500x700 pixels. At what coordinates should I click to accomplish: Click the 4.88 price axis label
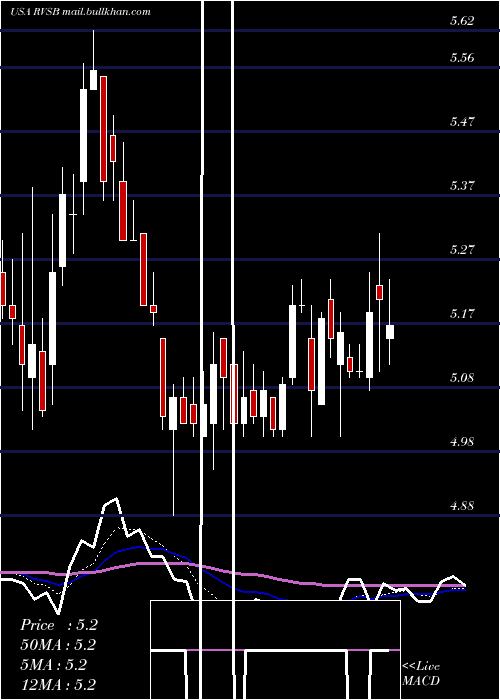[462, 506]
